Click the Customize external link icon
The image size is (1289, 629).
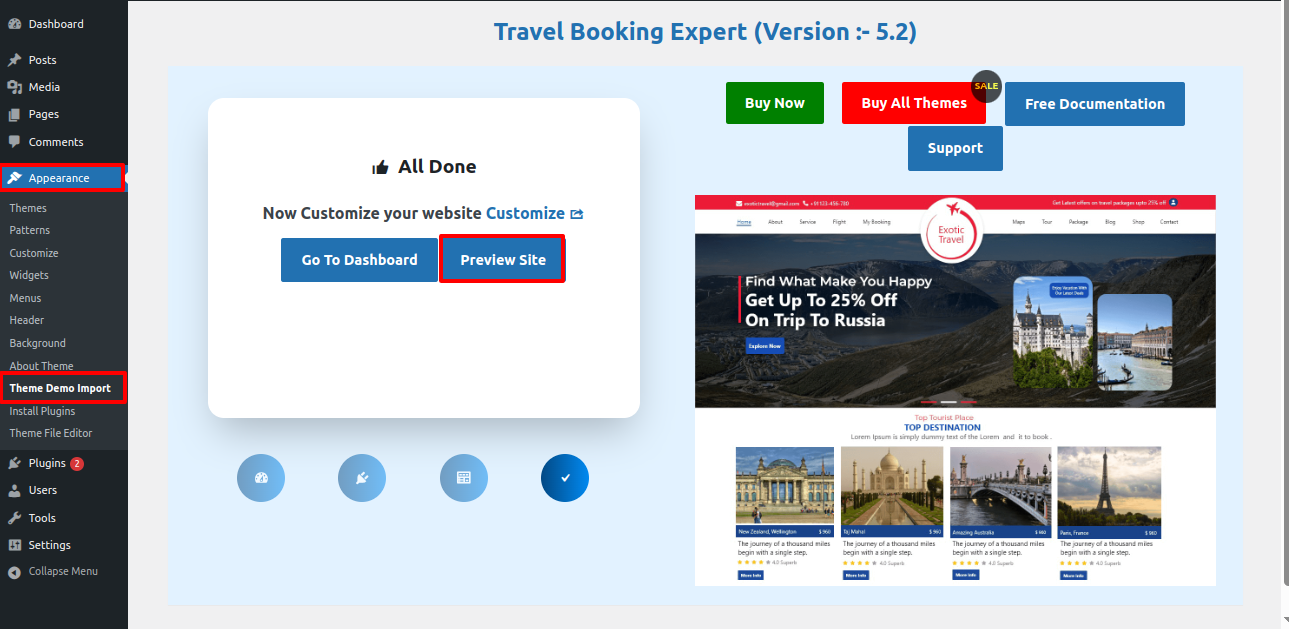(577, 214)
